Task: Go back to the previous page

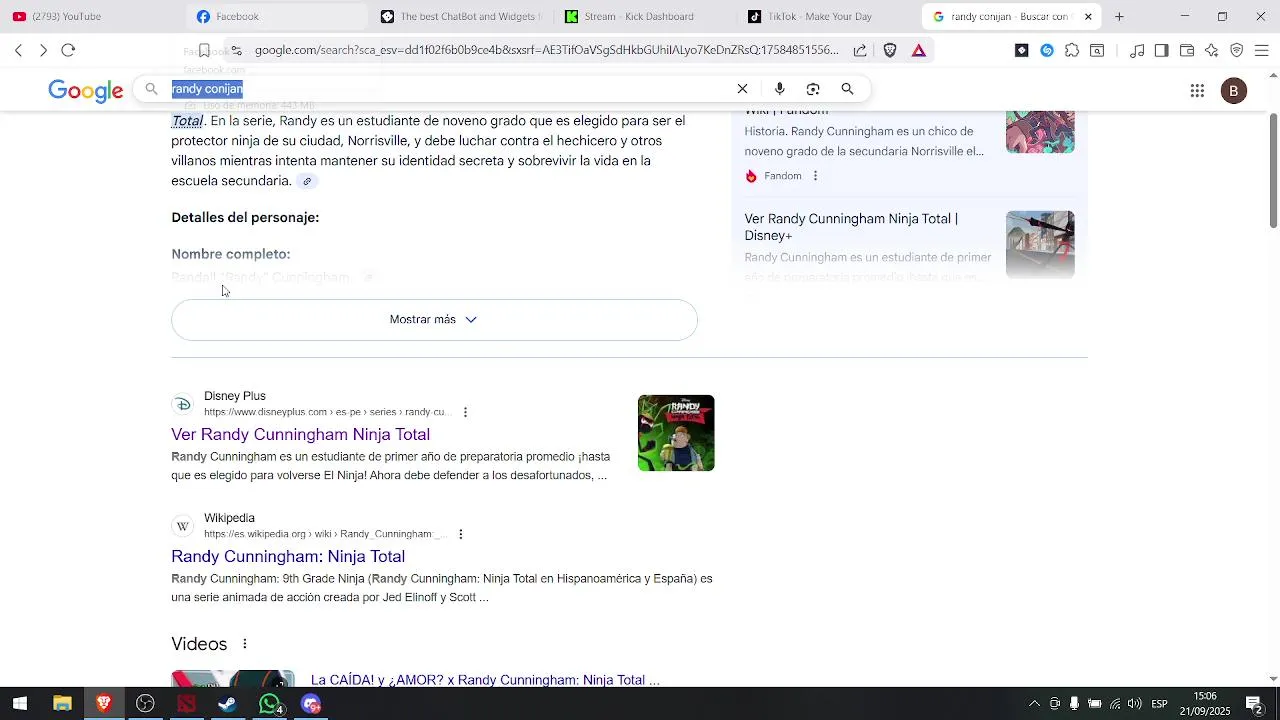Action: (x=18, y=50)
